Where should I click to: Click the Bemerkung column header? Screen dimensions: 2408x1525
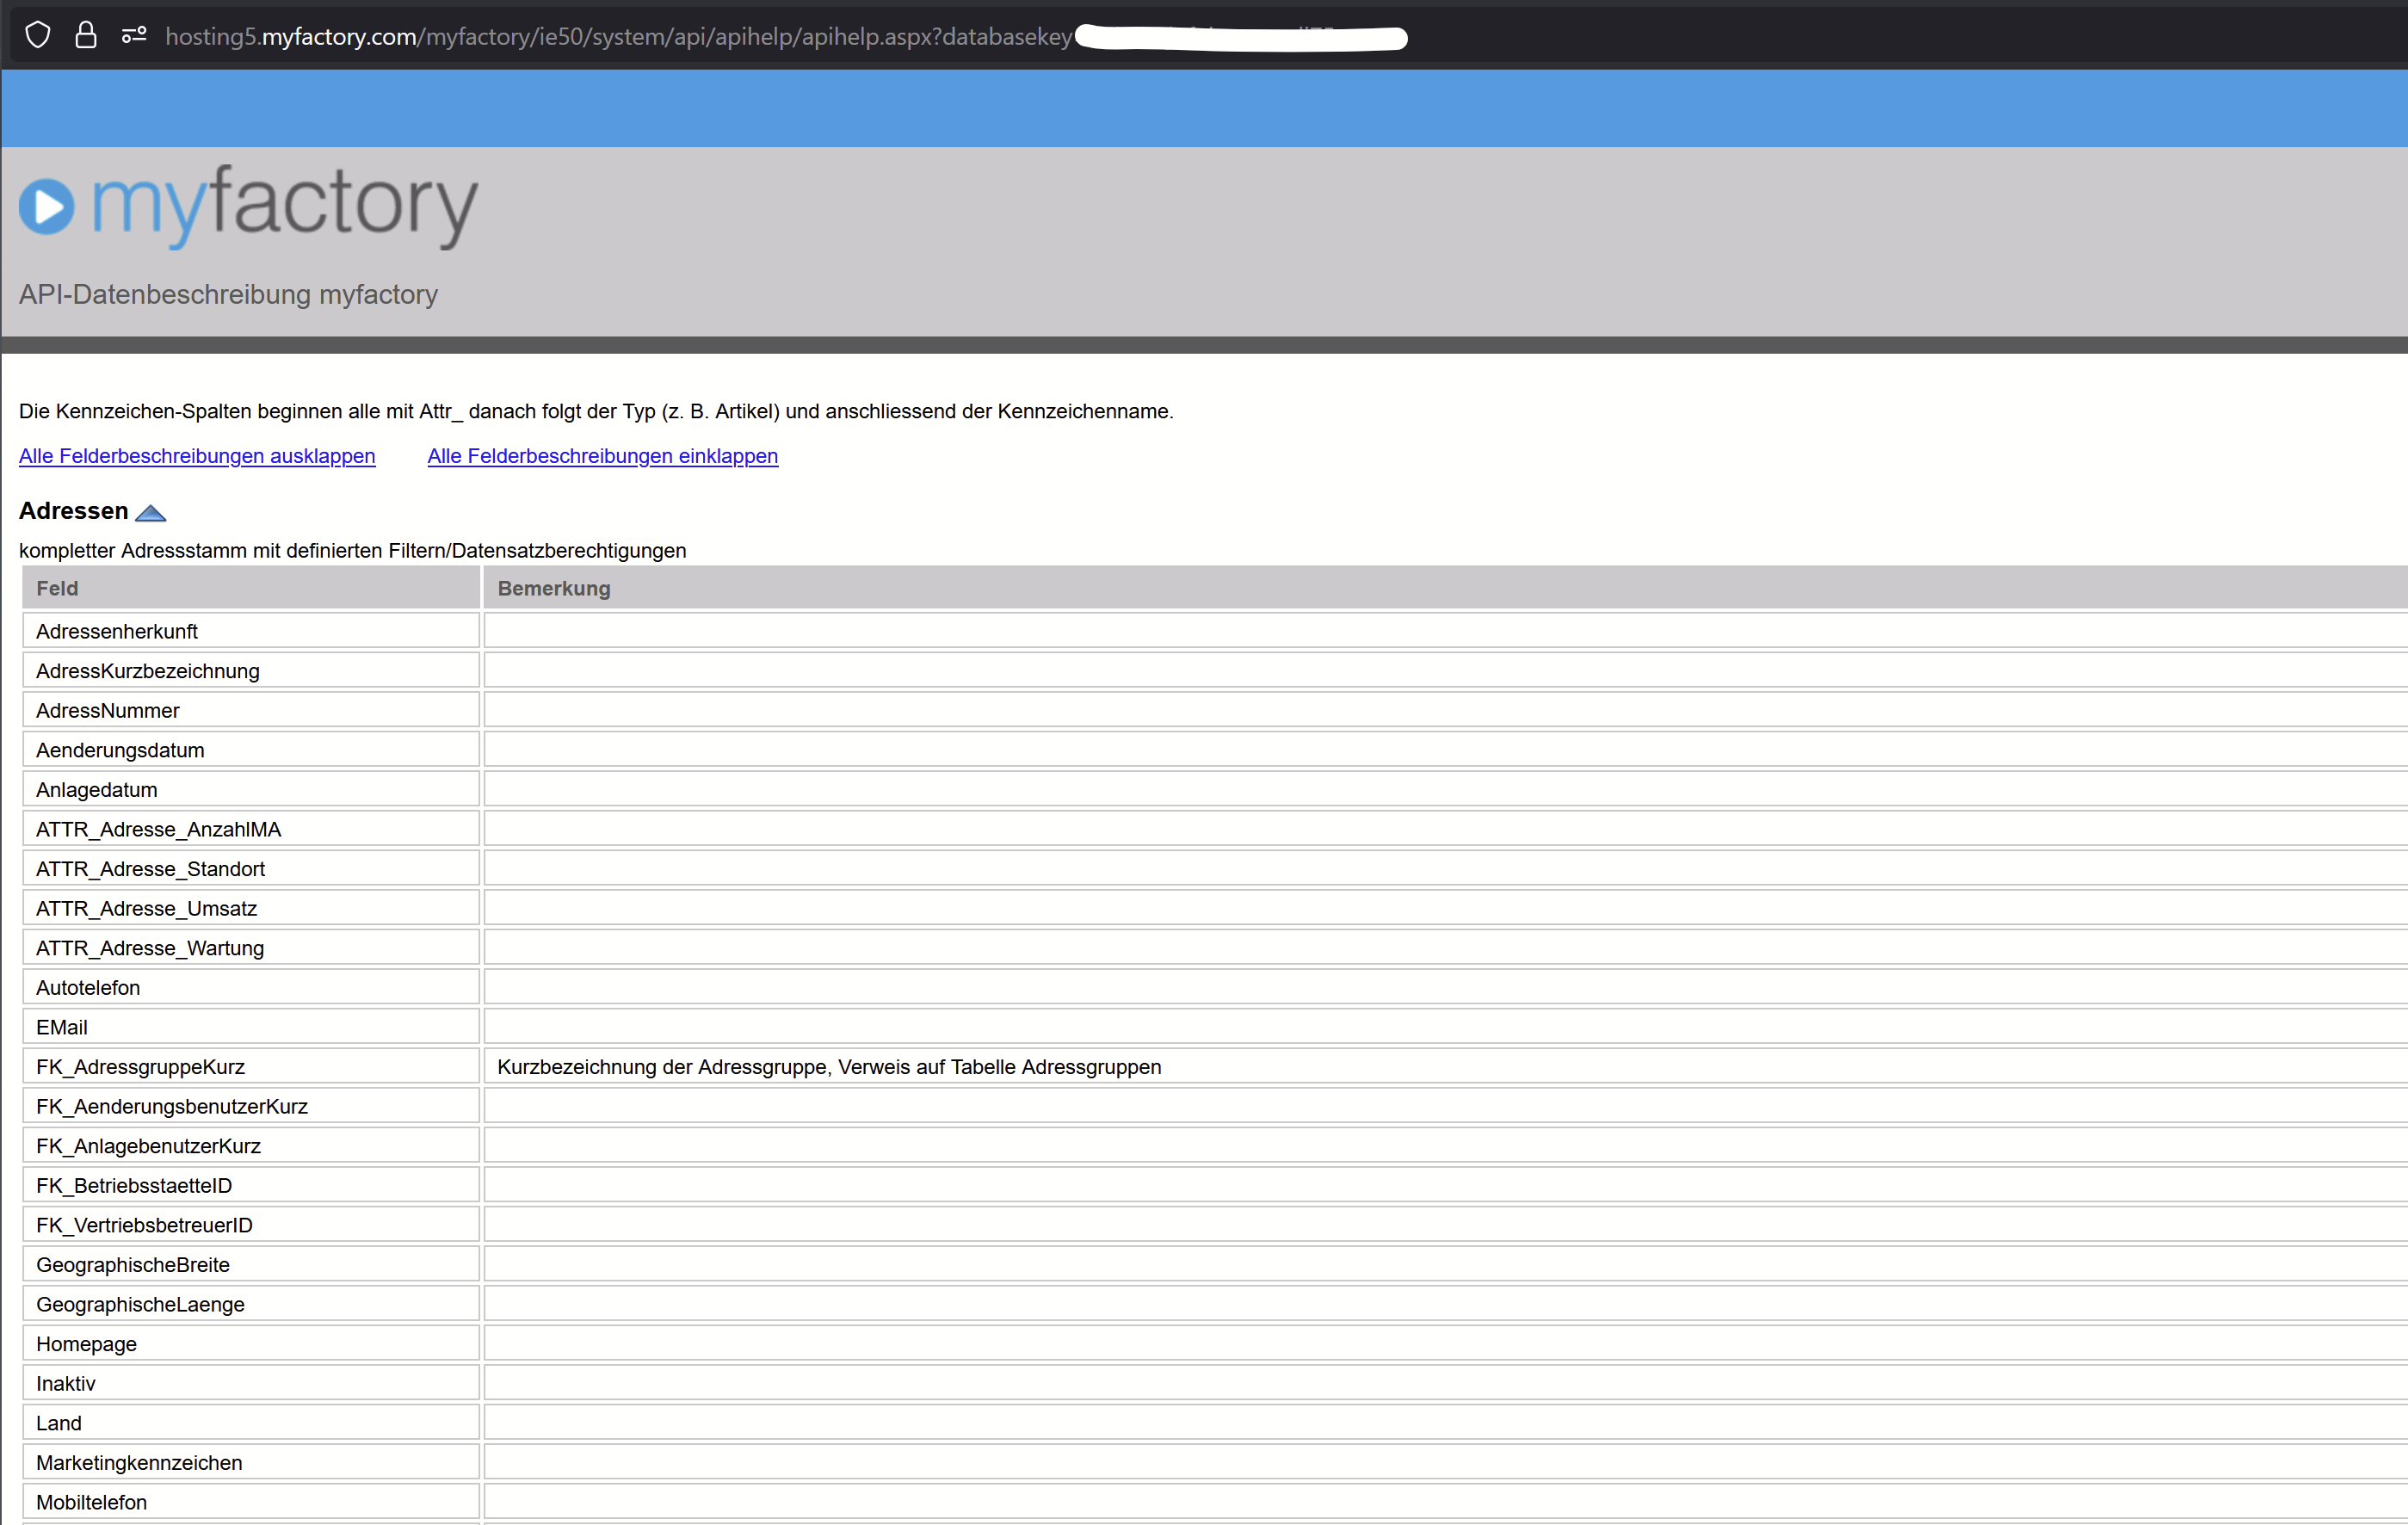[x=553, y=588]
